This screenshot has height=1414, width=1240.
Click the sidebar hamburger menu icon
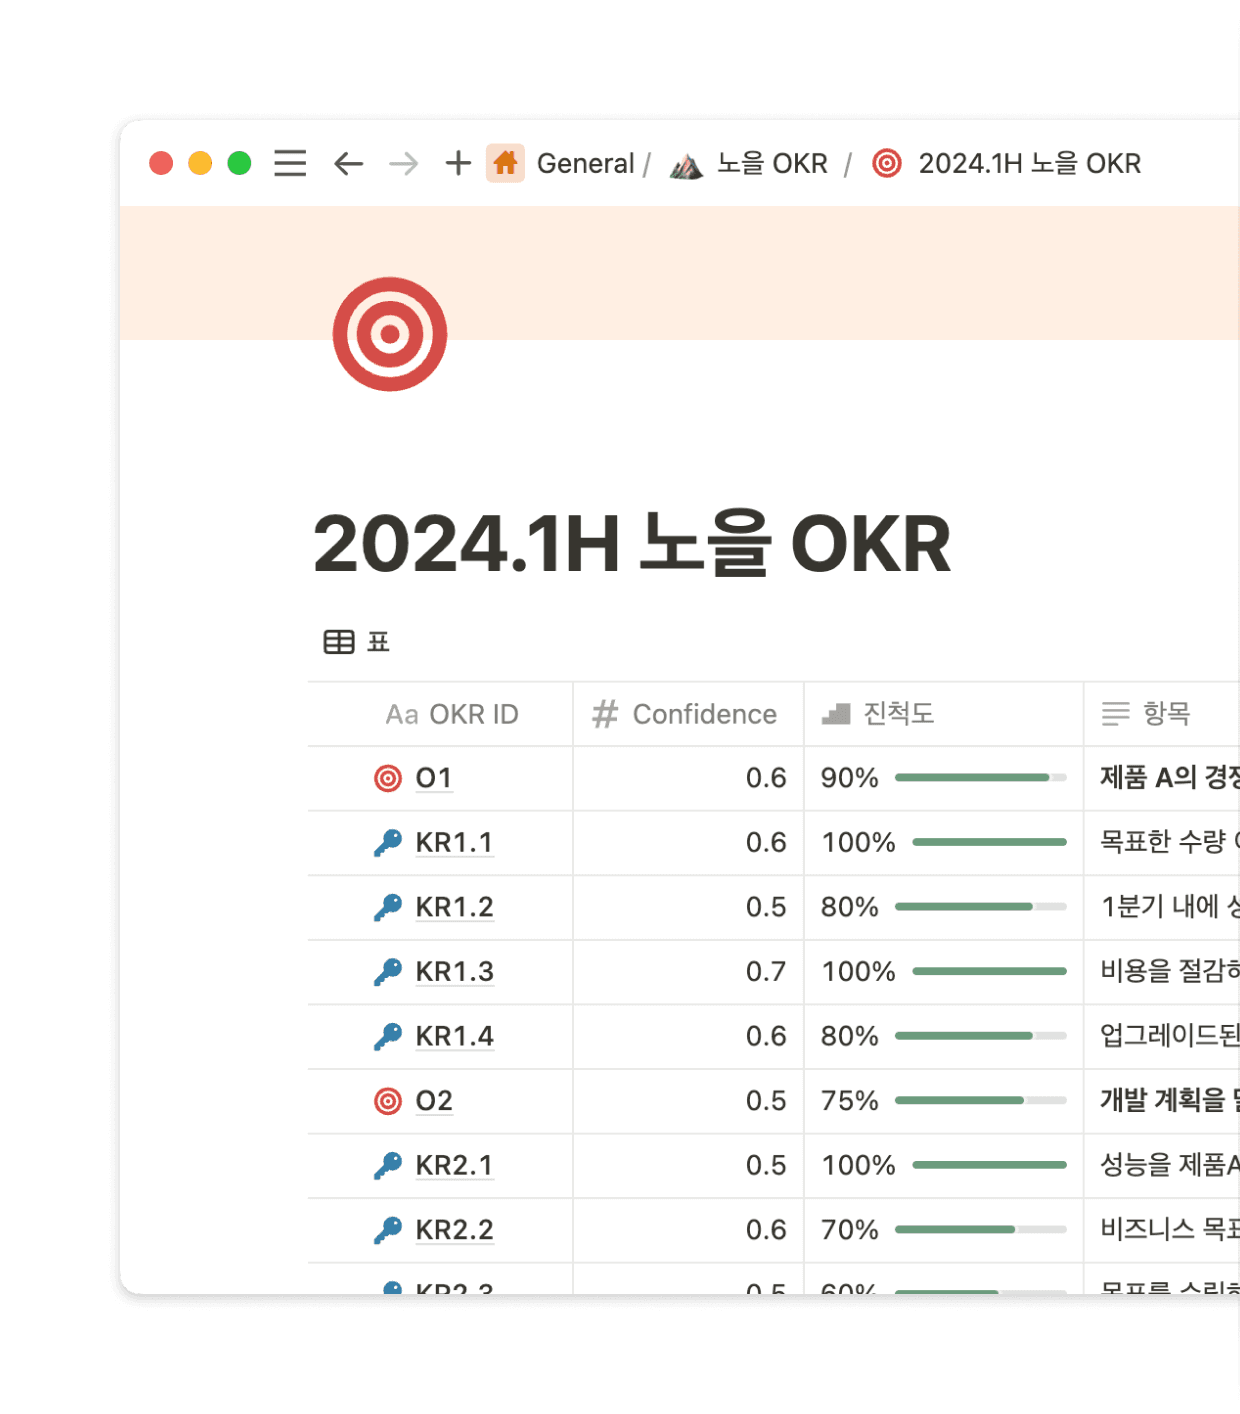[289, 163]
